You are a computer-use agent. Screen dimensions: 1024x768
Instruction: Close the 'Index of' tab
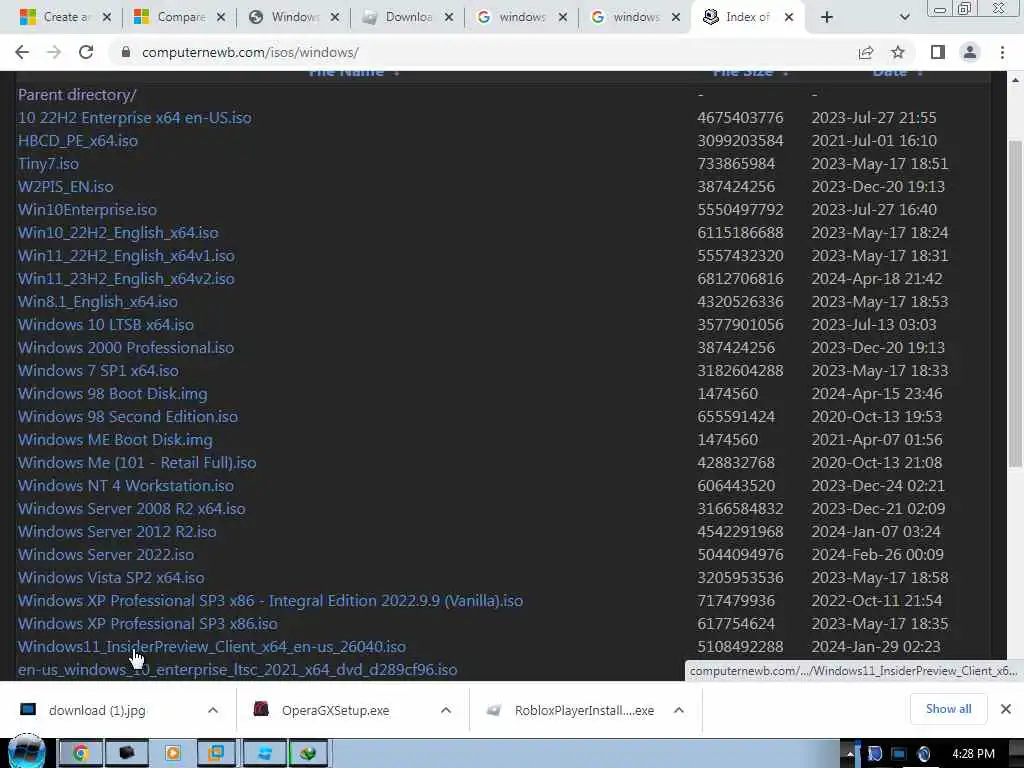[x=789, y=17]
